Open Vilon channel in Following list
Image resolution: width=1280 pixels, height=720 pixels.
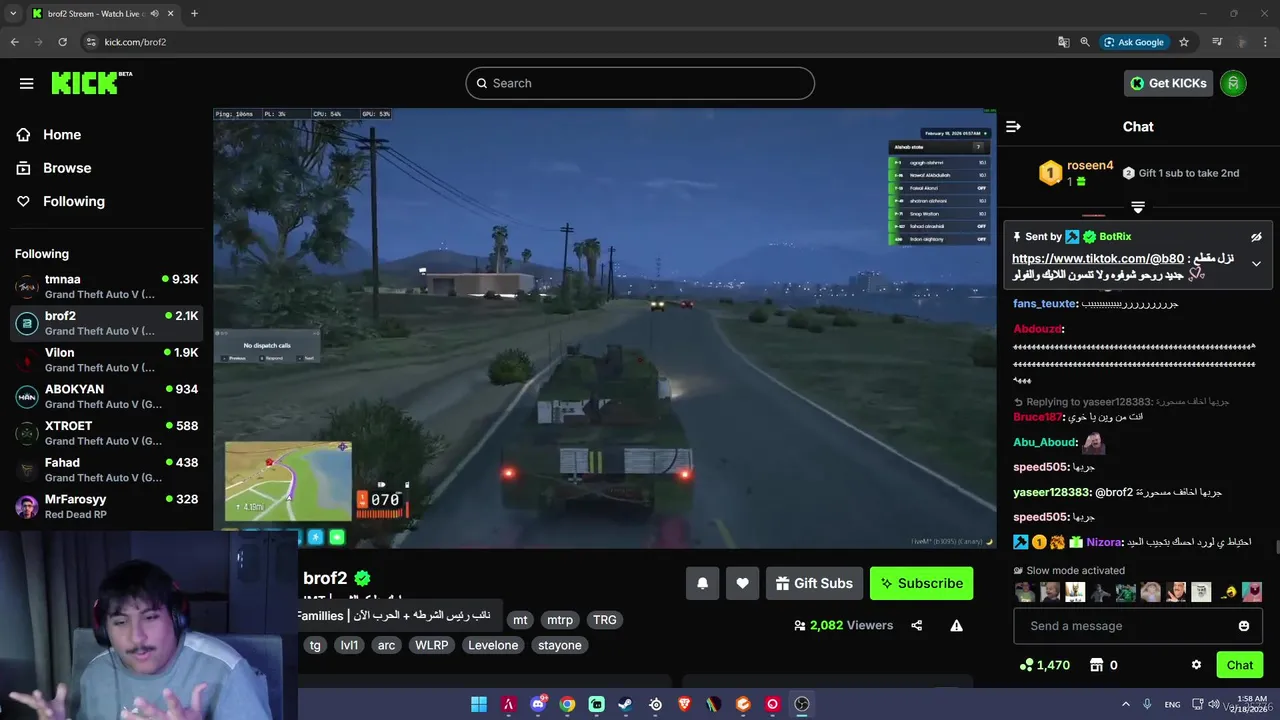pyautogui.click(x=106, y=360)
